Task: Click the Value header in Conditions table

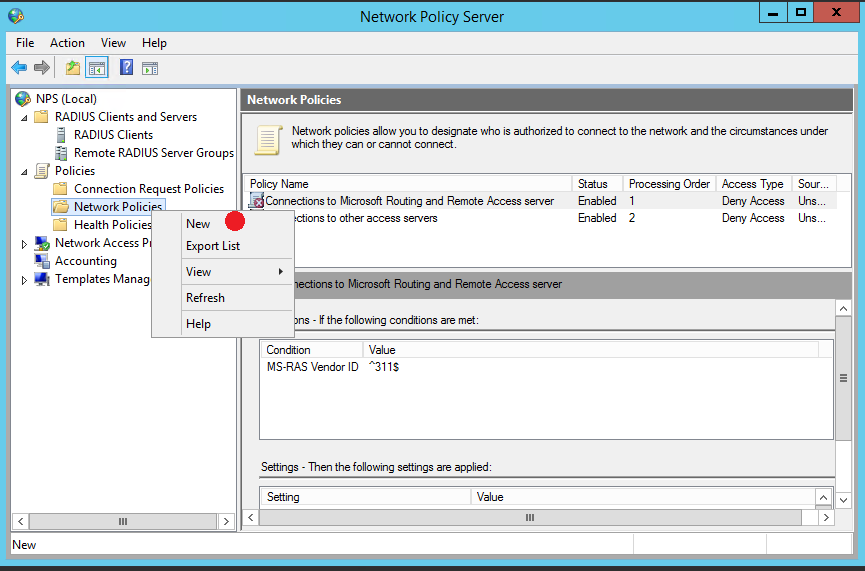Action: pos(590,350)
